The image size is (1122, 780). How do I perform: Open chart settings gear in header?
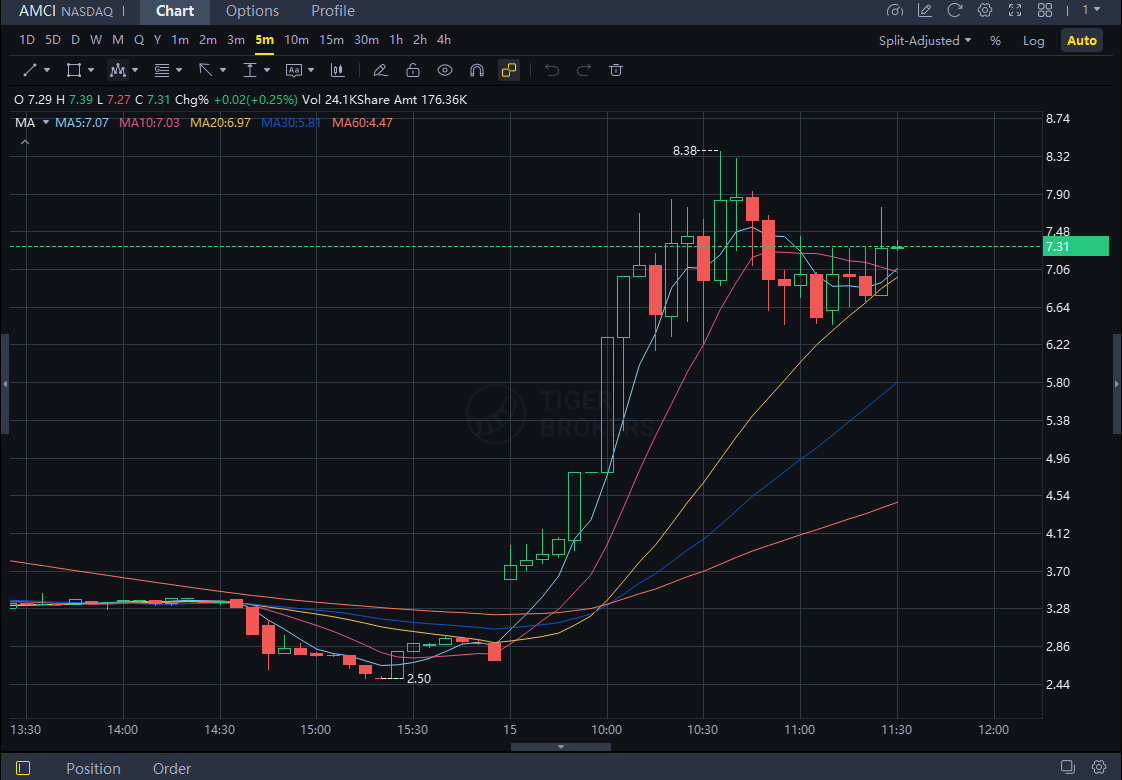pos(985,10)
